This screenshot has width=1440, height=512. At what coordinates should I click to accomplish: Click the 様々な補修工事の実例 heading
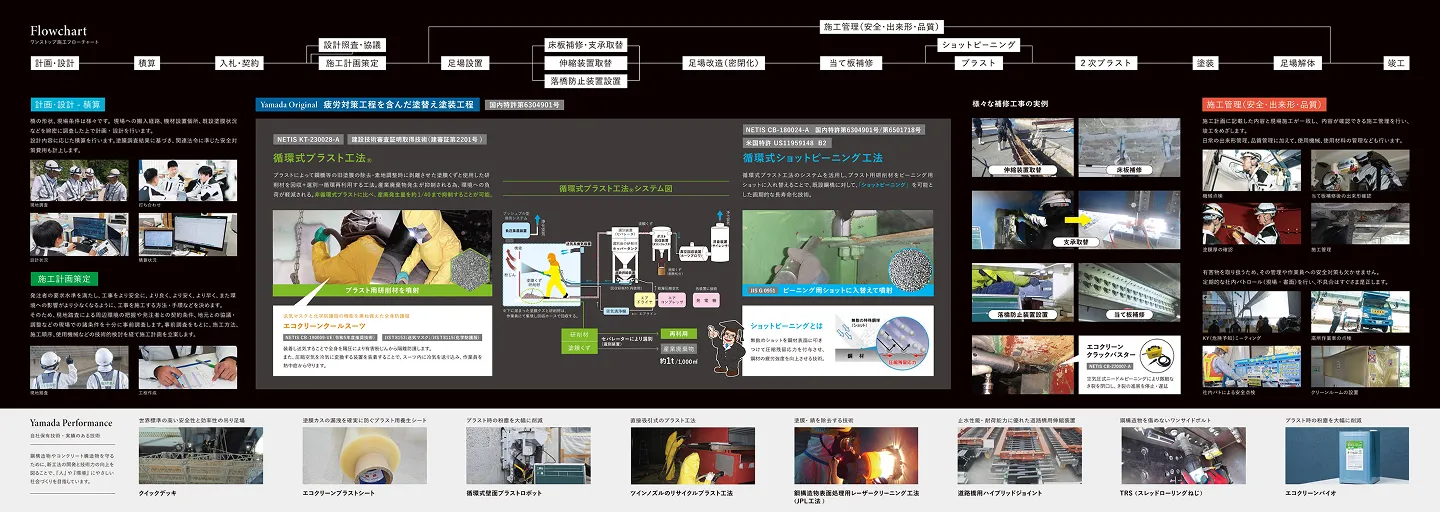point(1010,103)
